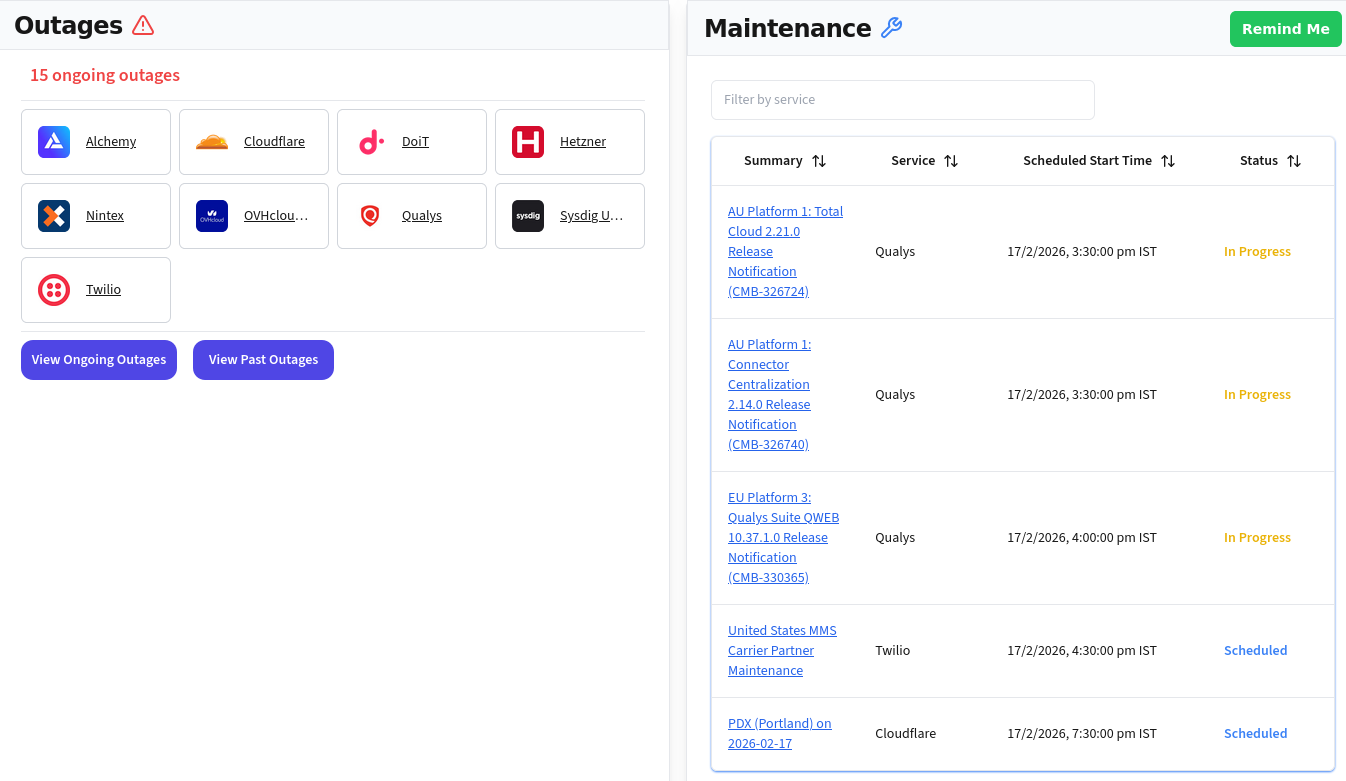This screenshot has height=781, width=1346.
Task: Click the OVHcloud logo icon
Action: [x=212, y=216]
